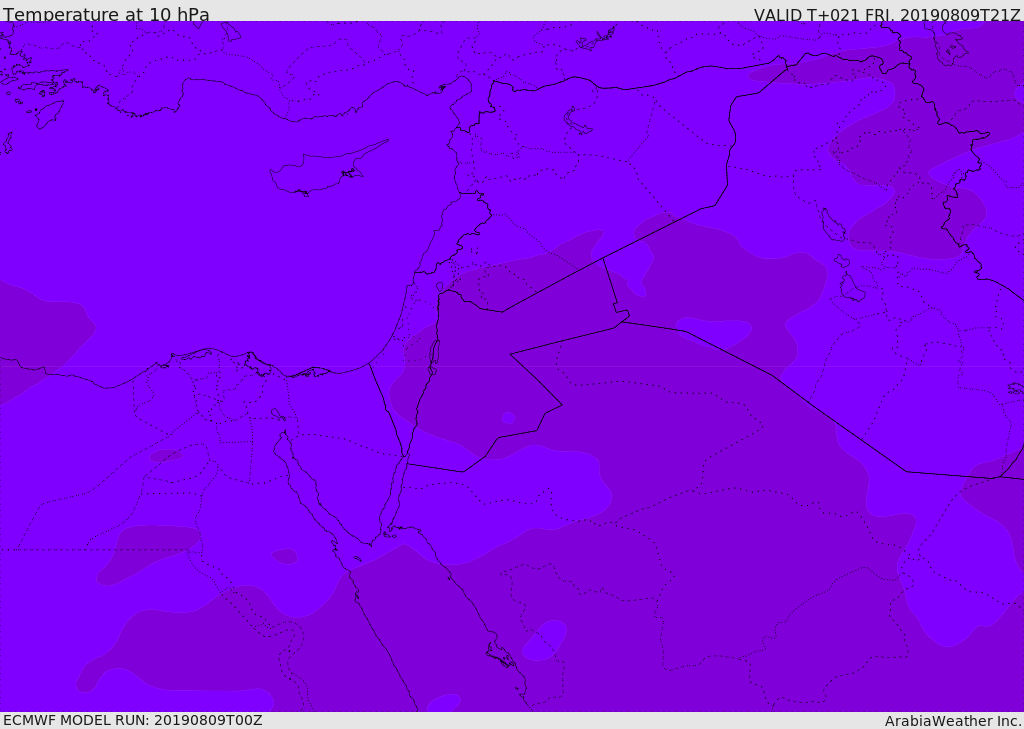Click the Lake Assad outline in northern Syria
Image resolution: width=1024 pixels, height=729 pixels.
click(577, 122)
